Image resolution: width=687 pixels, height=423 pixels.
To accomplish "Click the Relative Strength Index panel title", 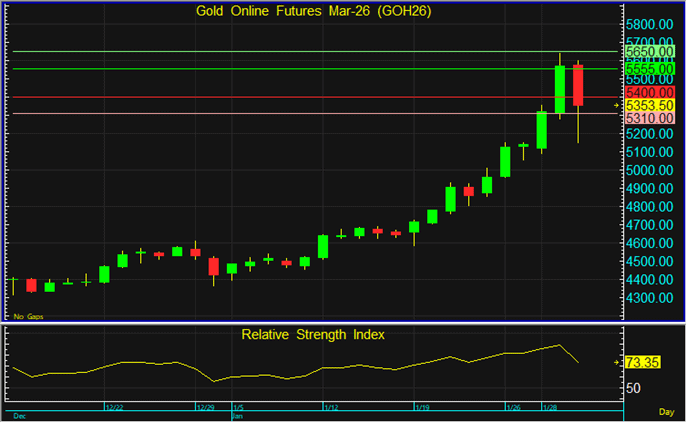I will (x=312, y=334).
